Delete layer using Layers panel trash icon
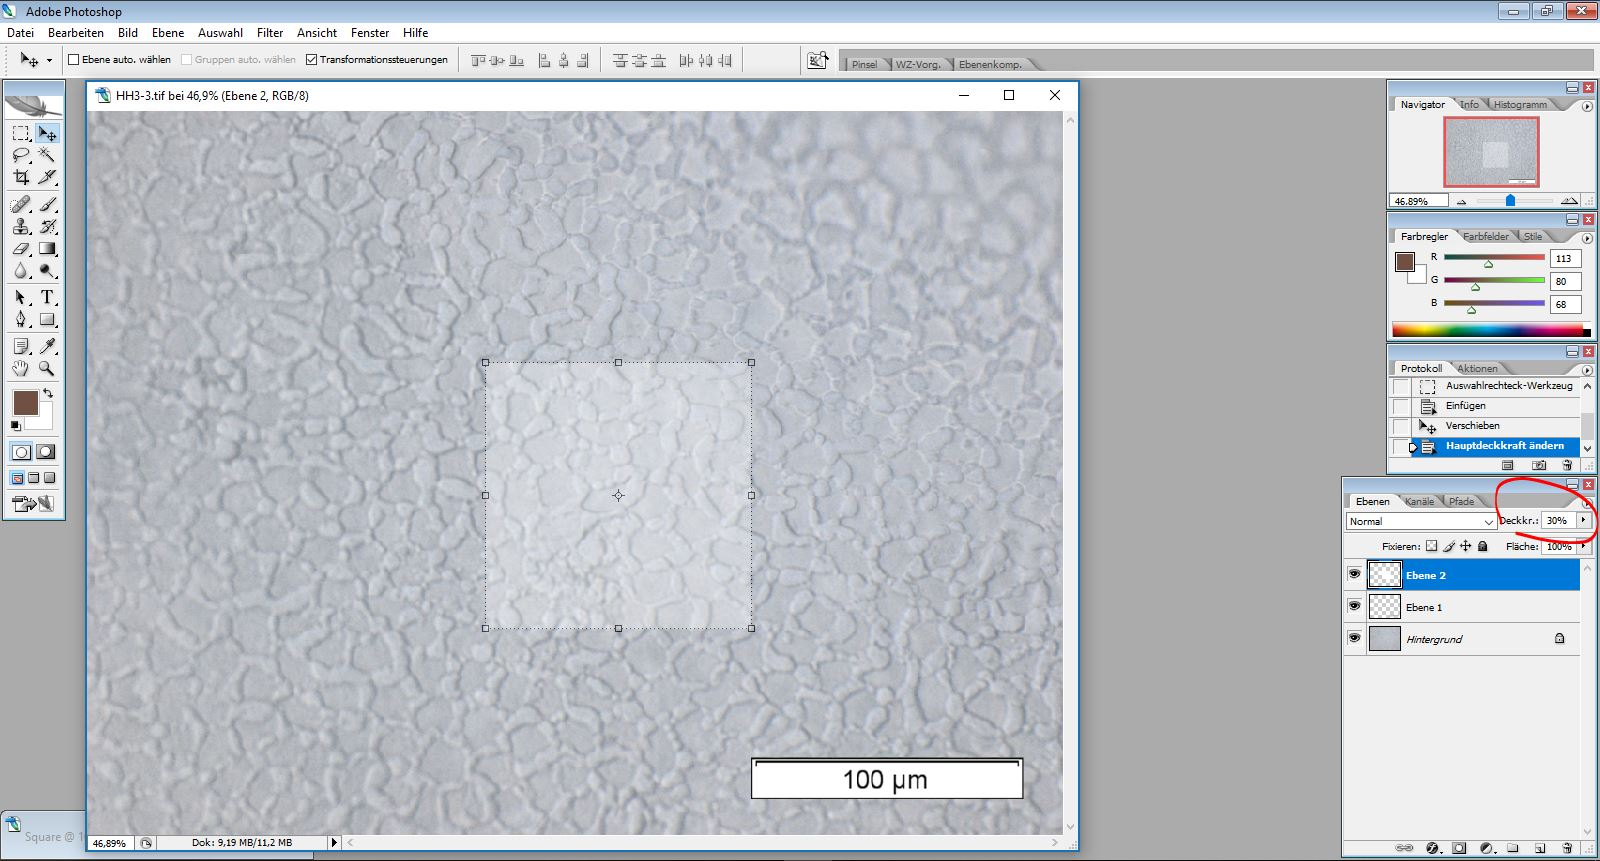This screenshot has height=861, width=1600. [1567, 848]
